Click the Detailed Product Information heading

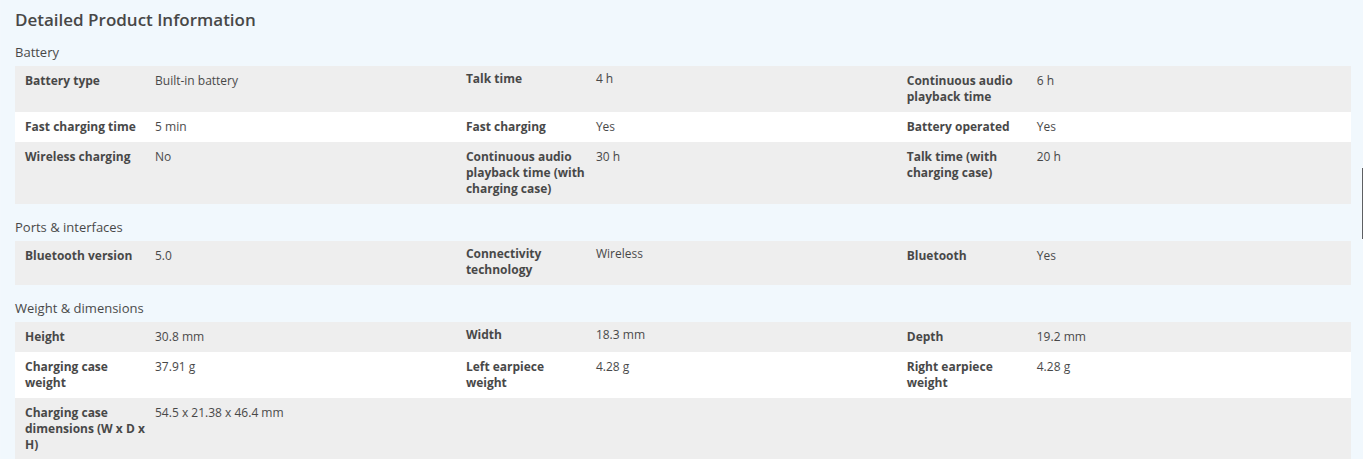[135, 20]
